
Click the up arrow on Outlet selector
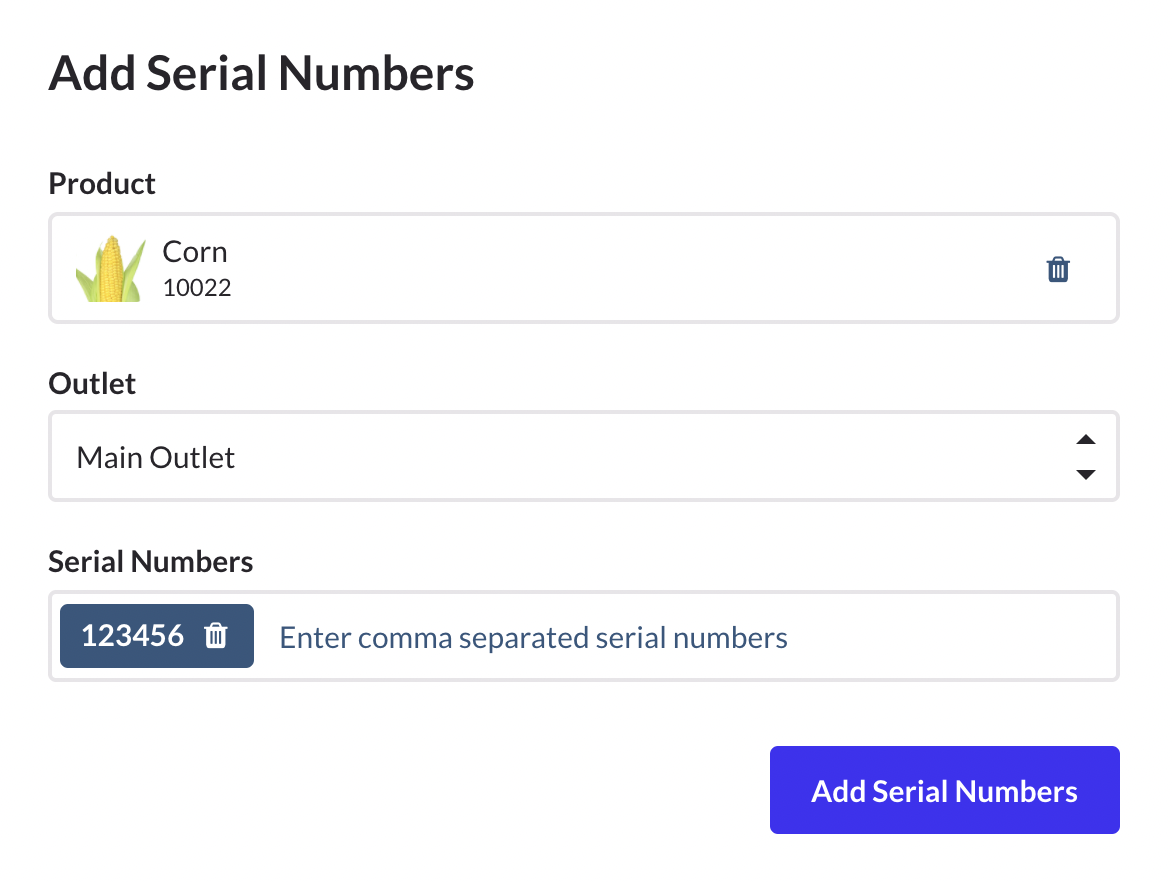point(1086,440)
